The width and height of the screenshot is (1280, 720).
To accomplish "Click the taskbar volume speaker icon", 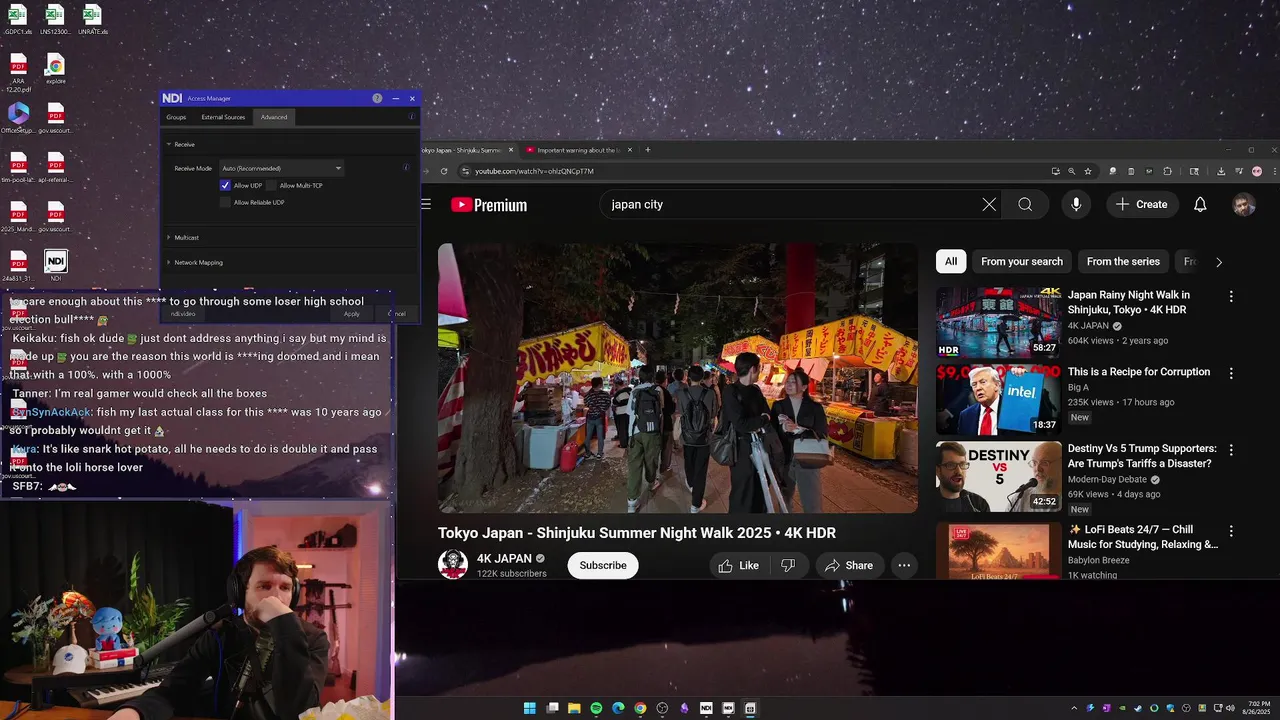I will (1231, 708).
